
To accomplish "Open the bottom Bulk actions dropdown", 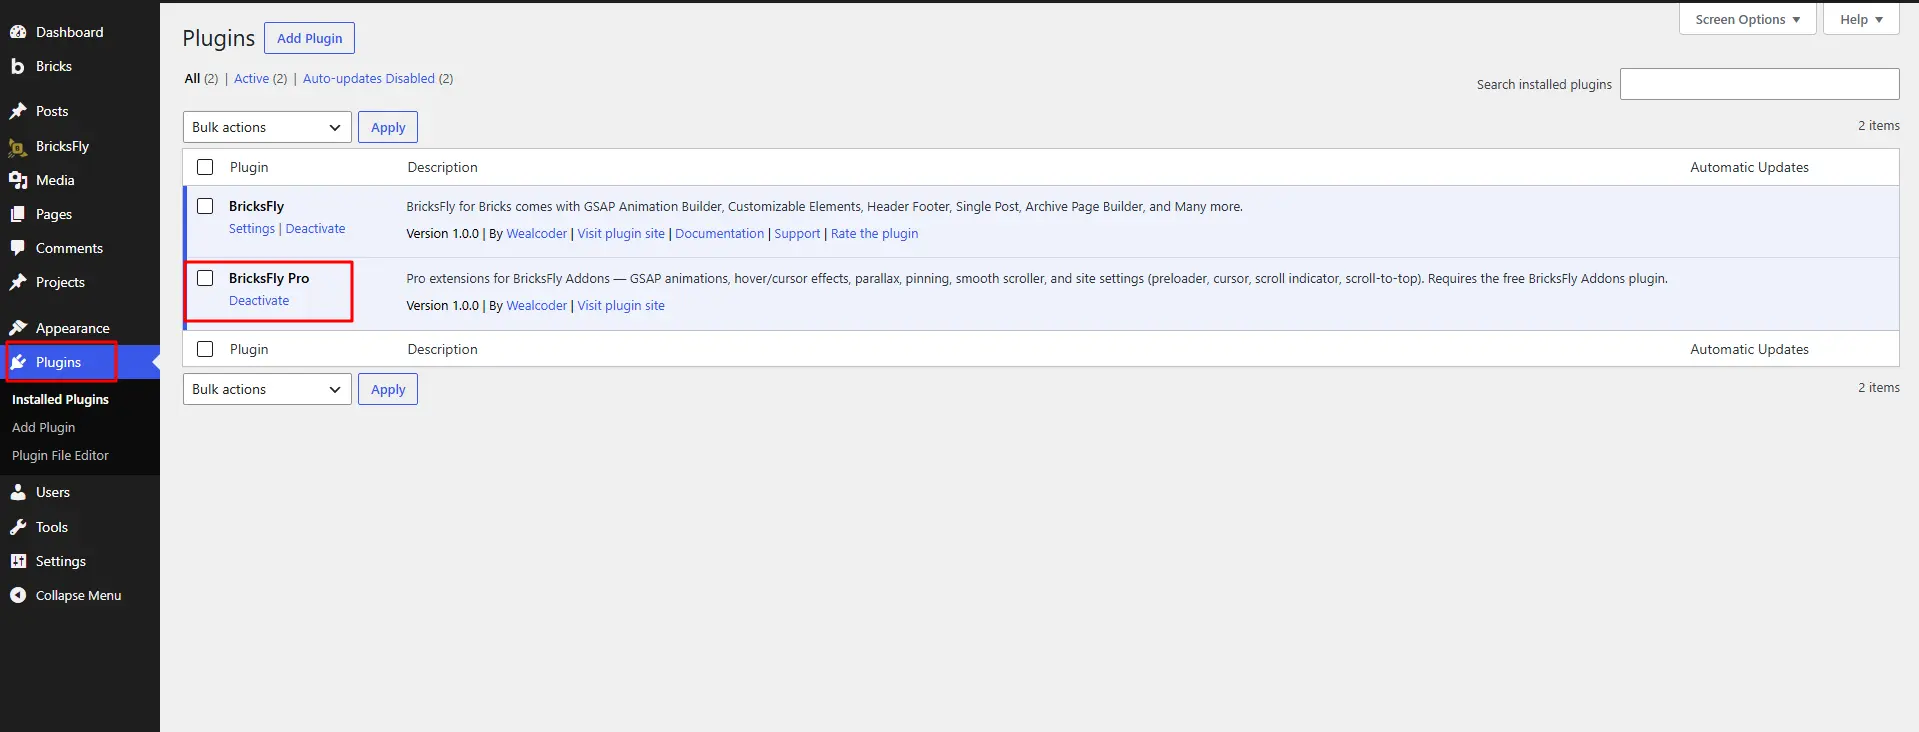I will pyautogui.click(x=267, y=389).
